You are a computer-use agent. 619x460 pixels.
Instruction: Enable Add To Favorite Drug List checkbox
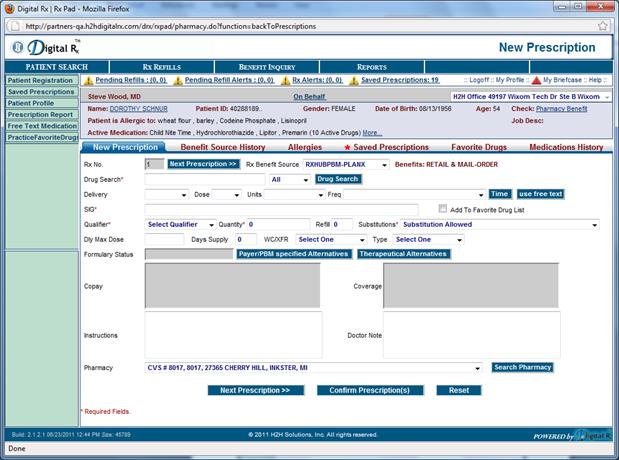coord(443,210)
